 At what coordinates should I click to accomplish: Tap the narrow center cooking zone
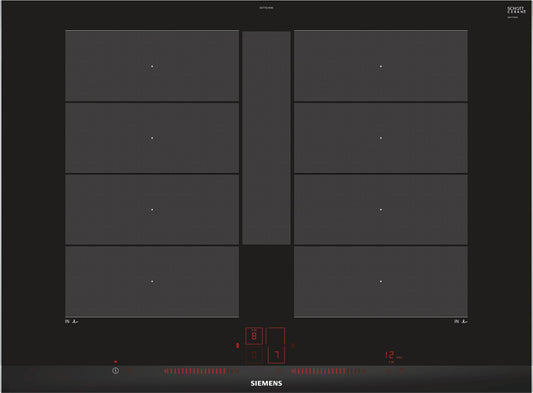[x=266, y=138]
